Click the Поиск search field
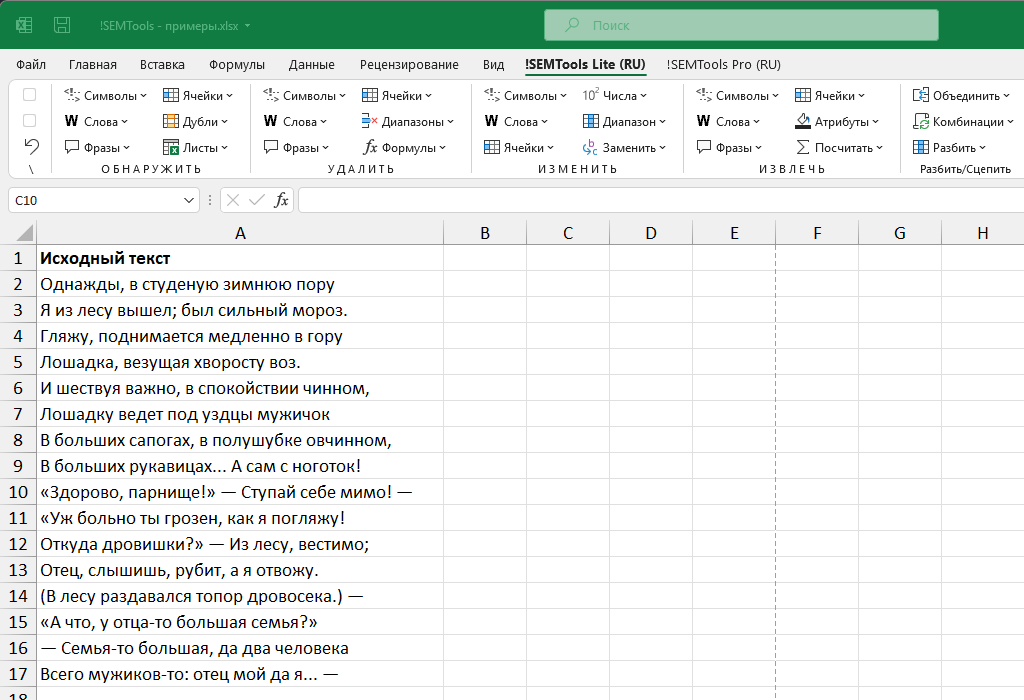Viewport: 1024px width, 700px height. coord(741,25)
